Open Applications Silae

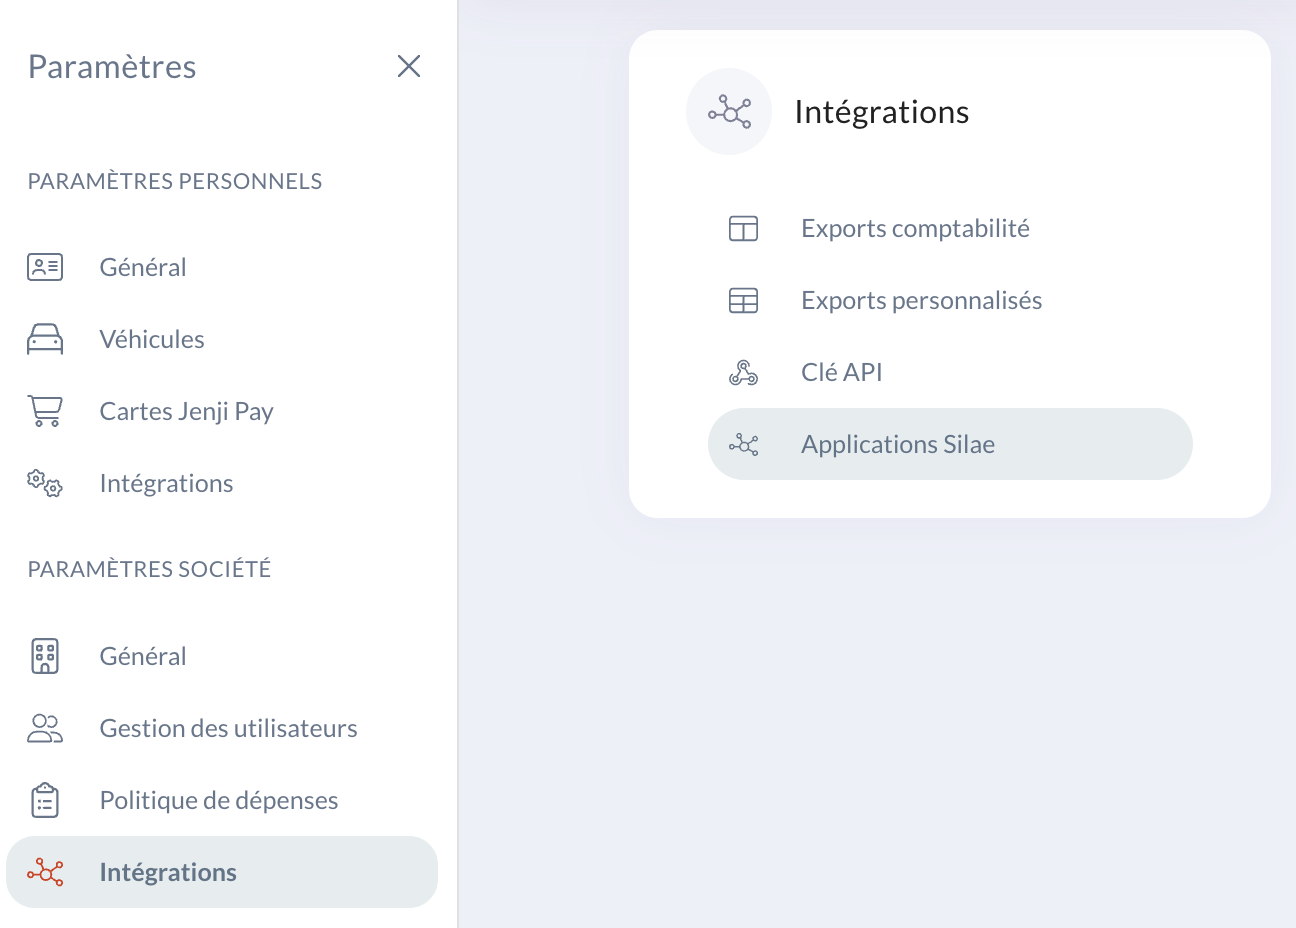coord(950,444)
